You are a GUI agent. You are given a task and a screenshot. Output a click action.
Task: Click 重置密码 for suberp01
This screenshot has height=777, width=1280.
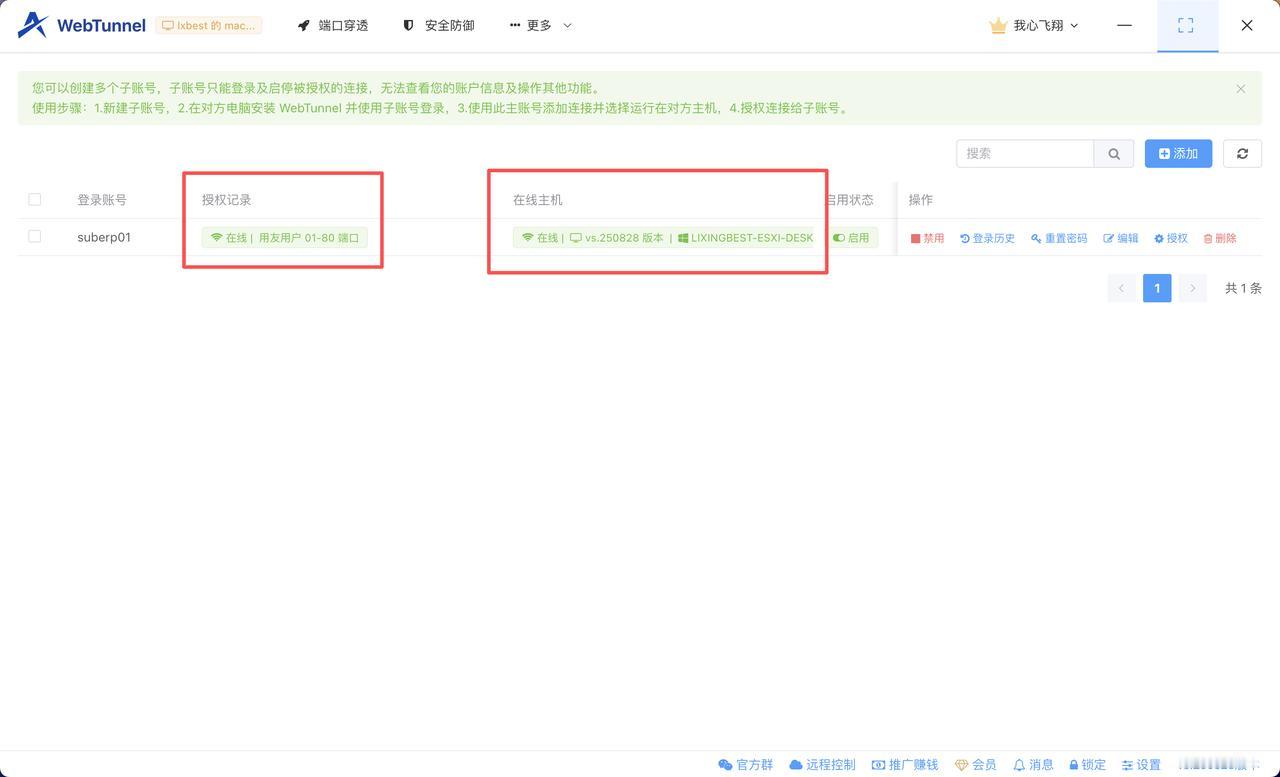pyautogui.click(x=1059, y=238)
